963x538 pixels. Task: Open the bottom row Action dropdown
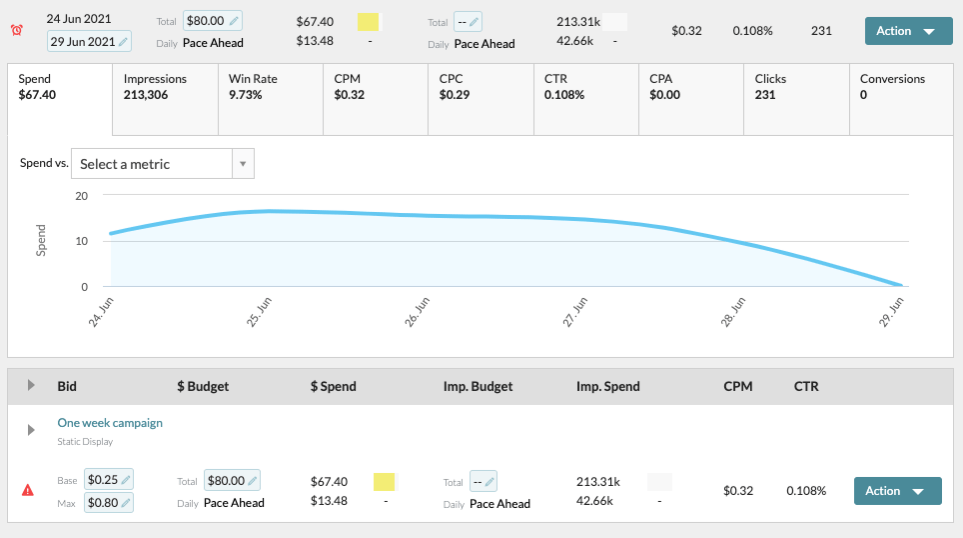coord(897,491)
